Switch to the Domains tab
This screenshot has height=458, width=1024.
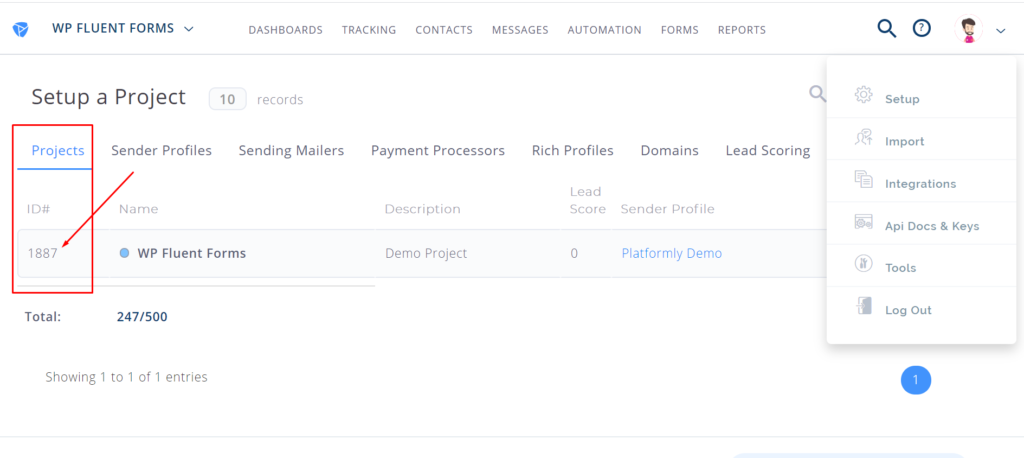tap(669, 150)
